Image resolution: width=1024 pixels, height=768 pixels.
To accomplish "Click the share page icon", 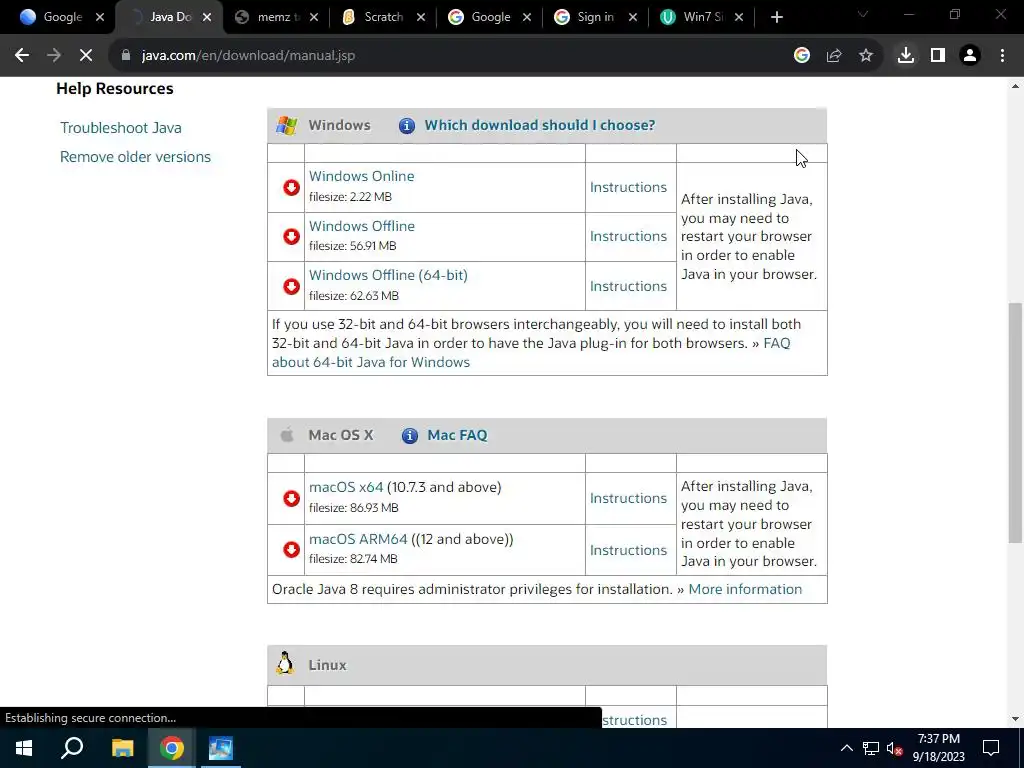I will coord(834,56).
